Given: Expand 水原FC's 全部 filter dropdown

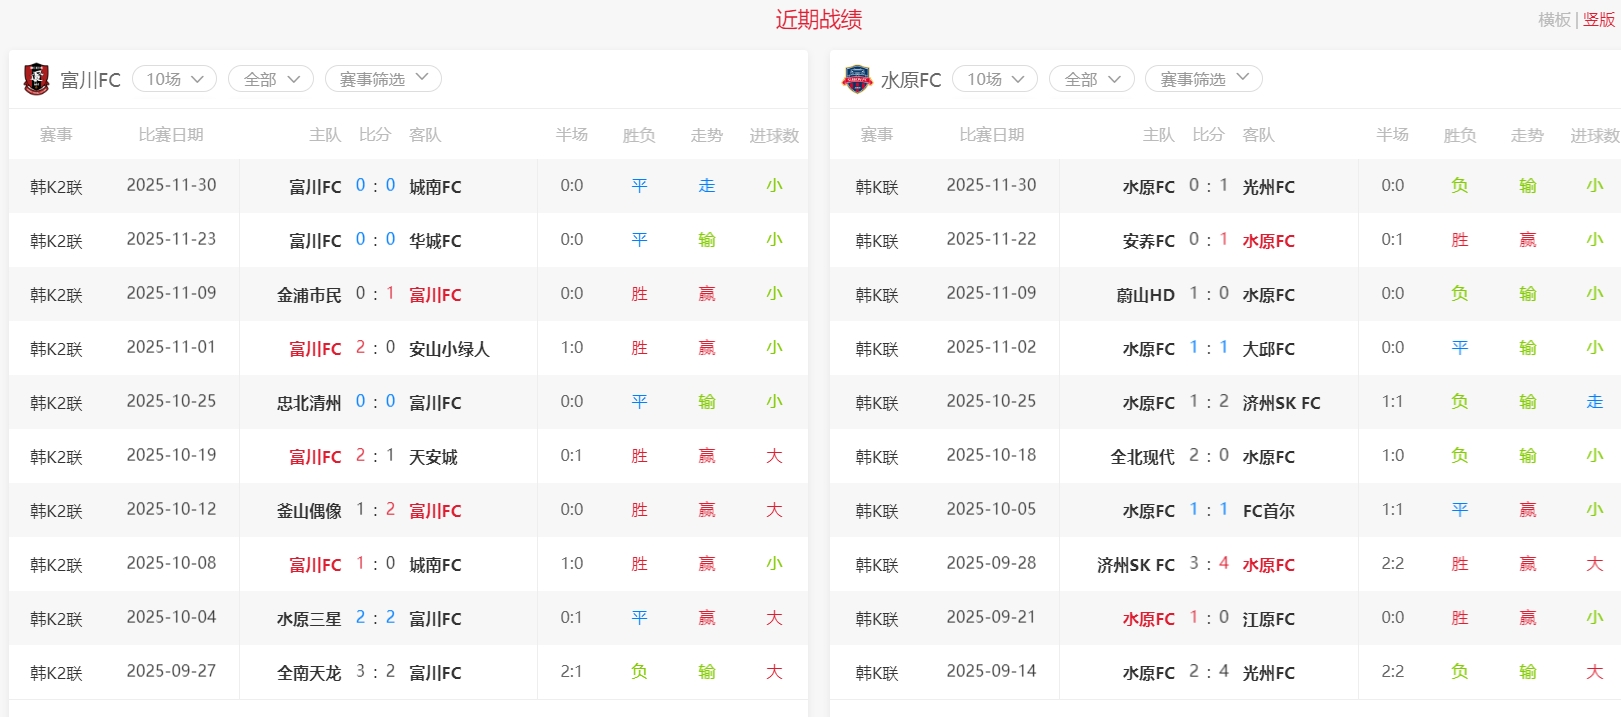Looking at the screenshot, I should point(1091,79).
